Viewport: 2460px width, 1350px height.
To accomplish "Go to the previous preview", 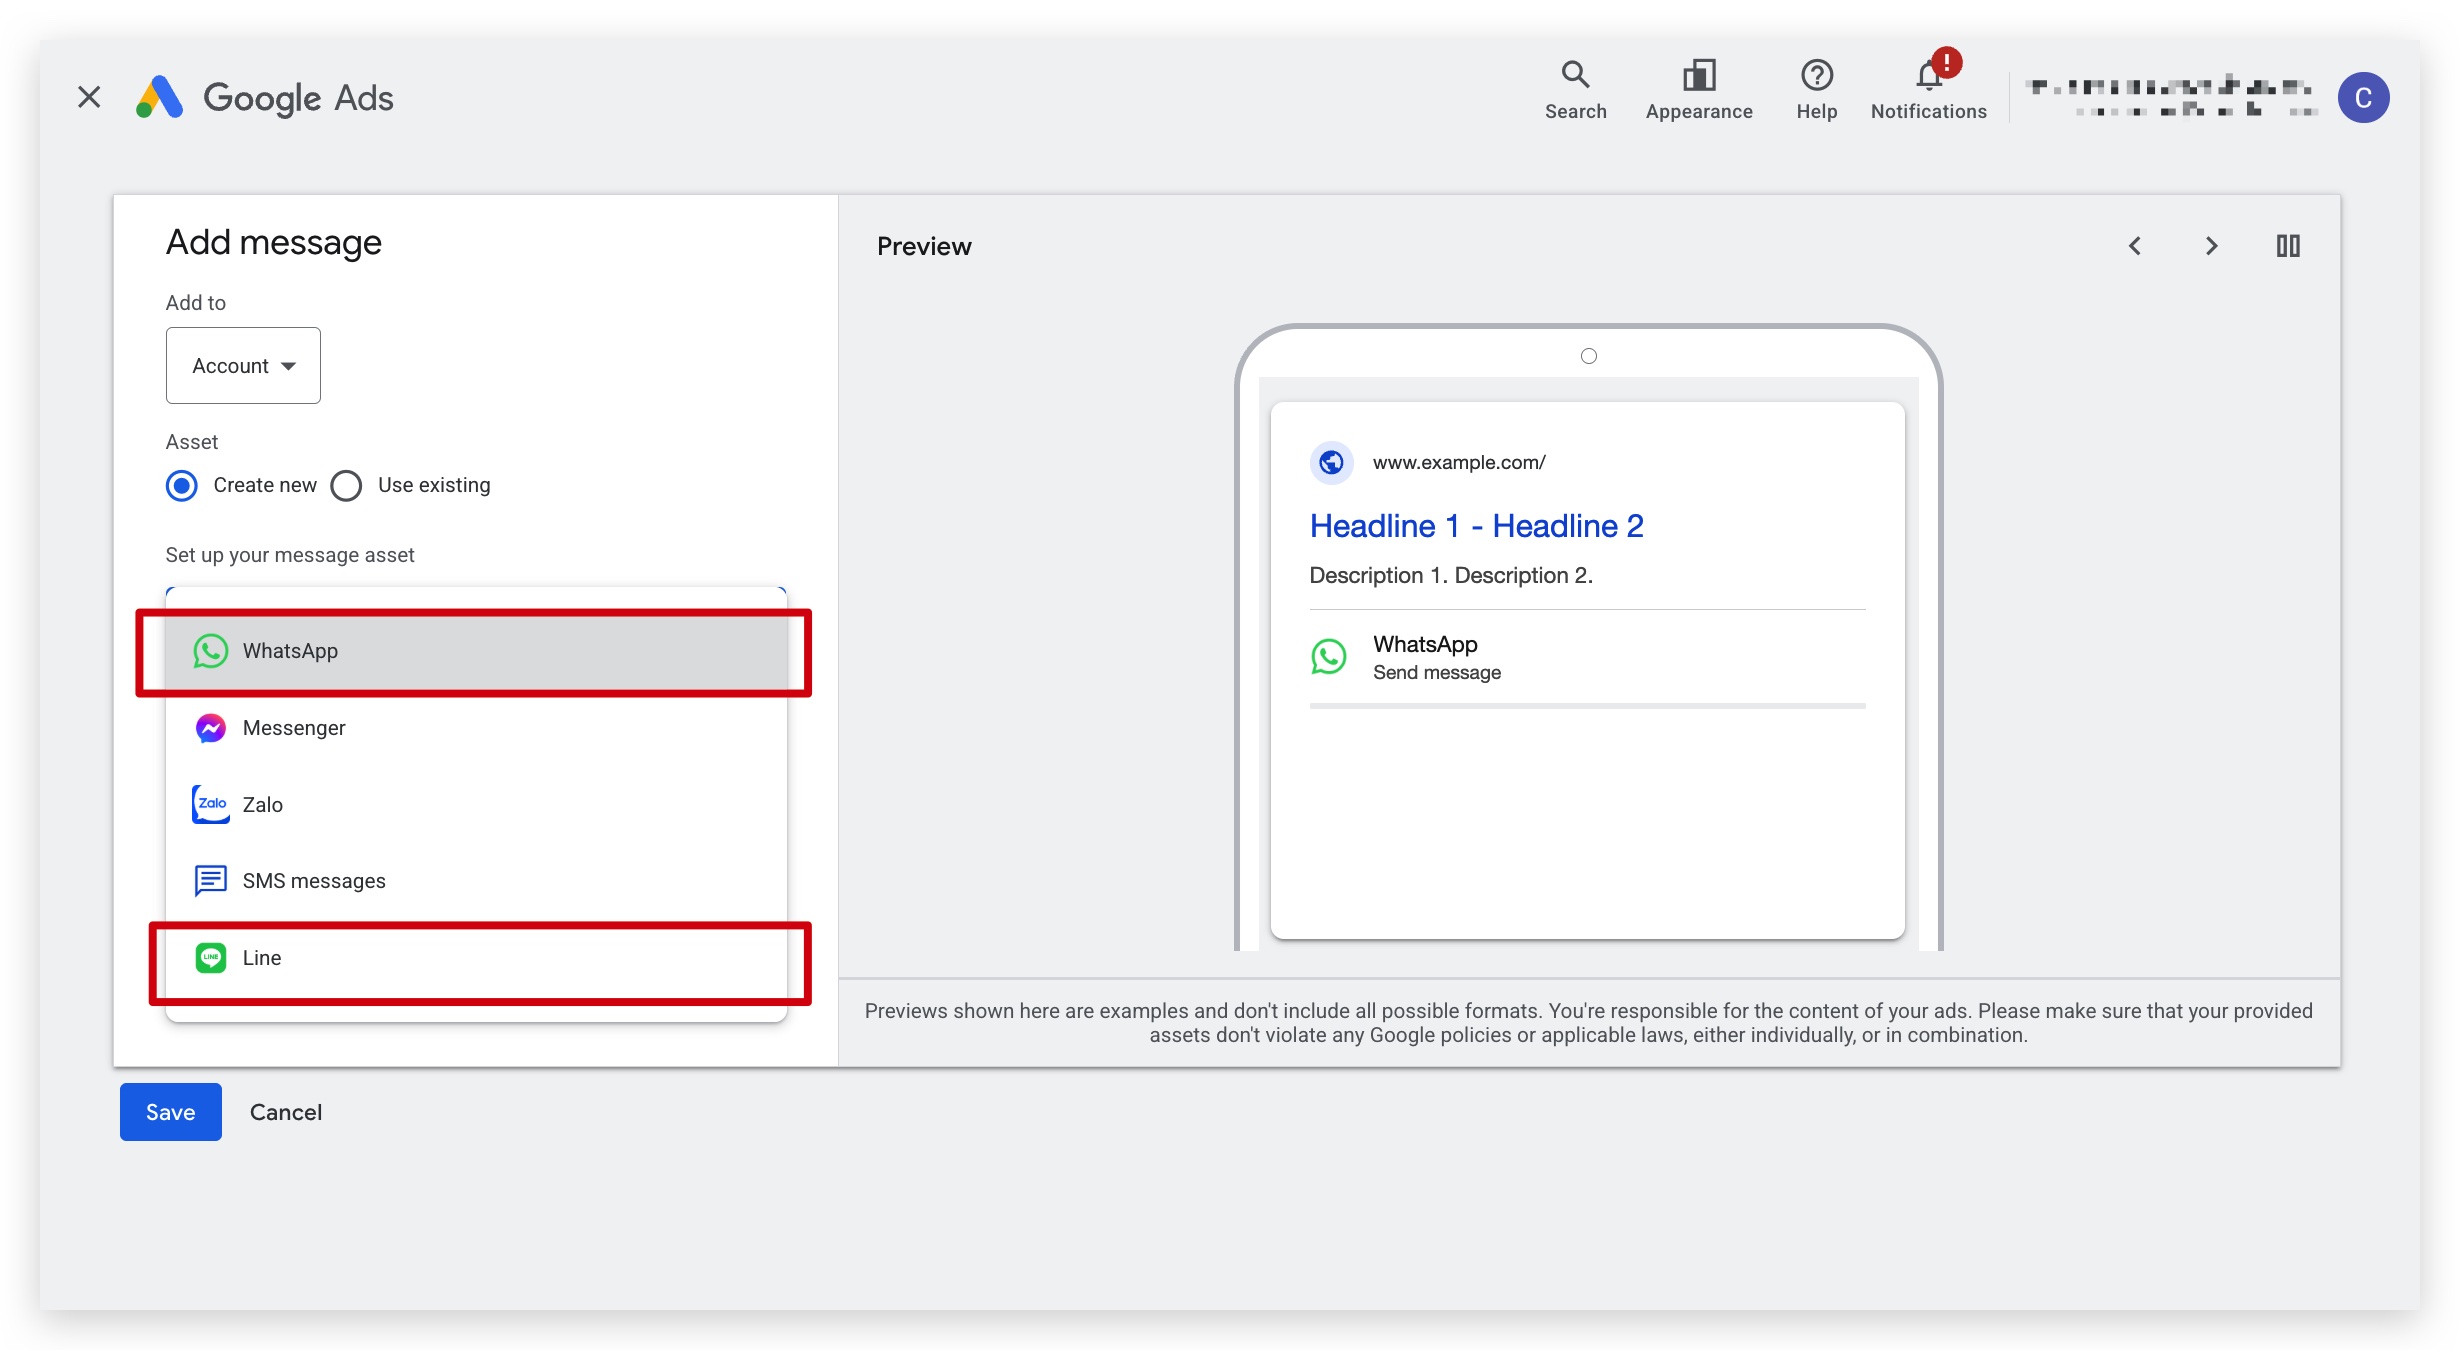I will (x=2135, y=246).
